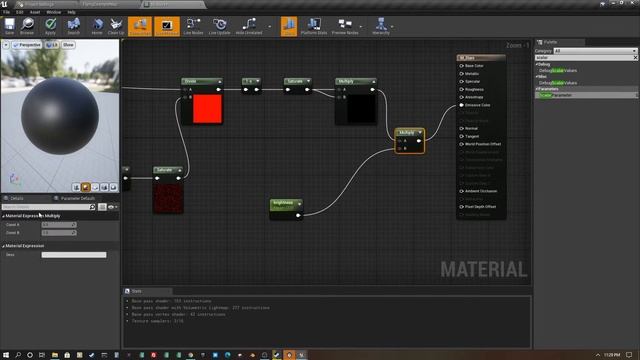The width and height of the screenshot is (640, 360).
Task: Collapse Material Expression Multiply section
Action: 3,216
